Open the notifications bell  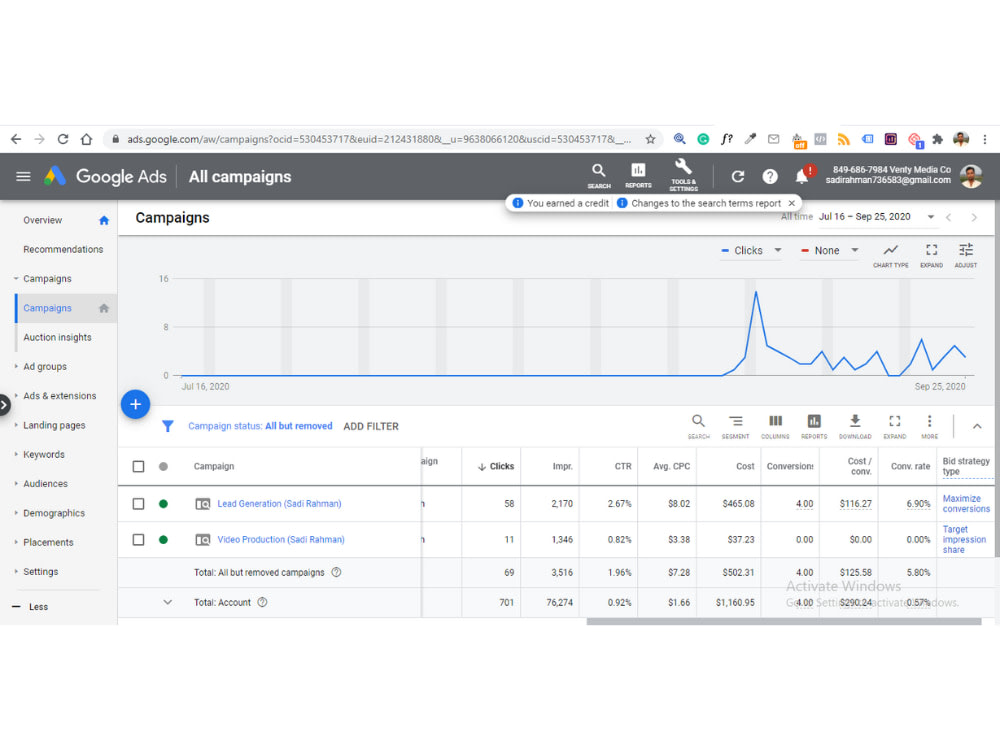point(802,177)
